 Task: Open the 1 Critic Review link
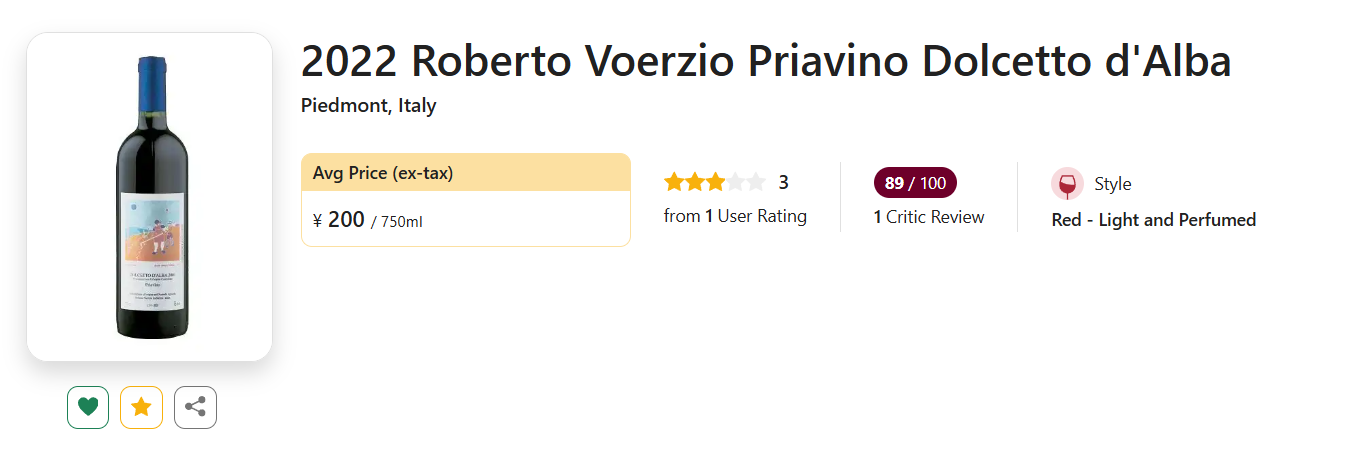tap(929, 217)
